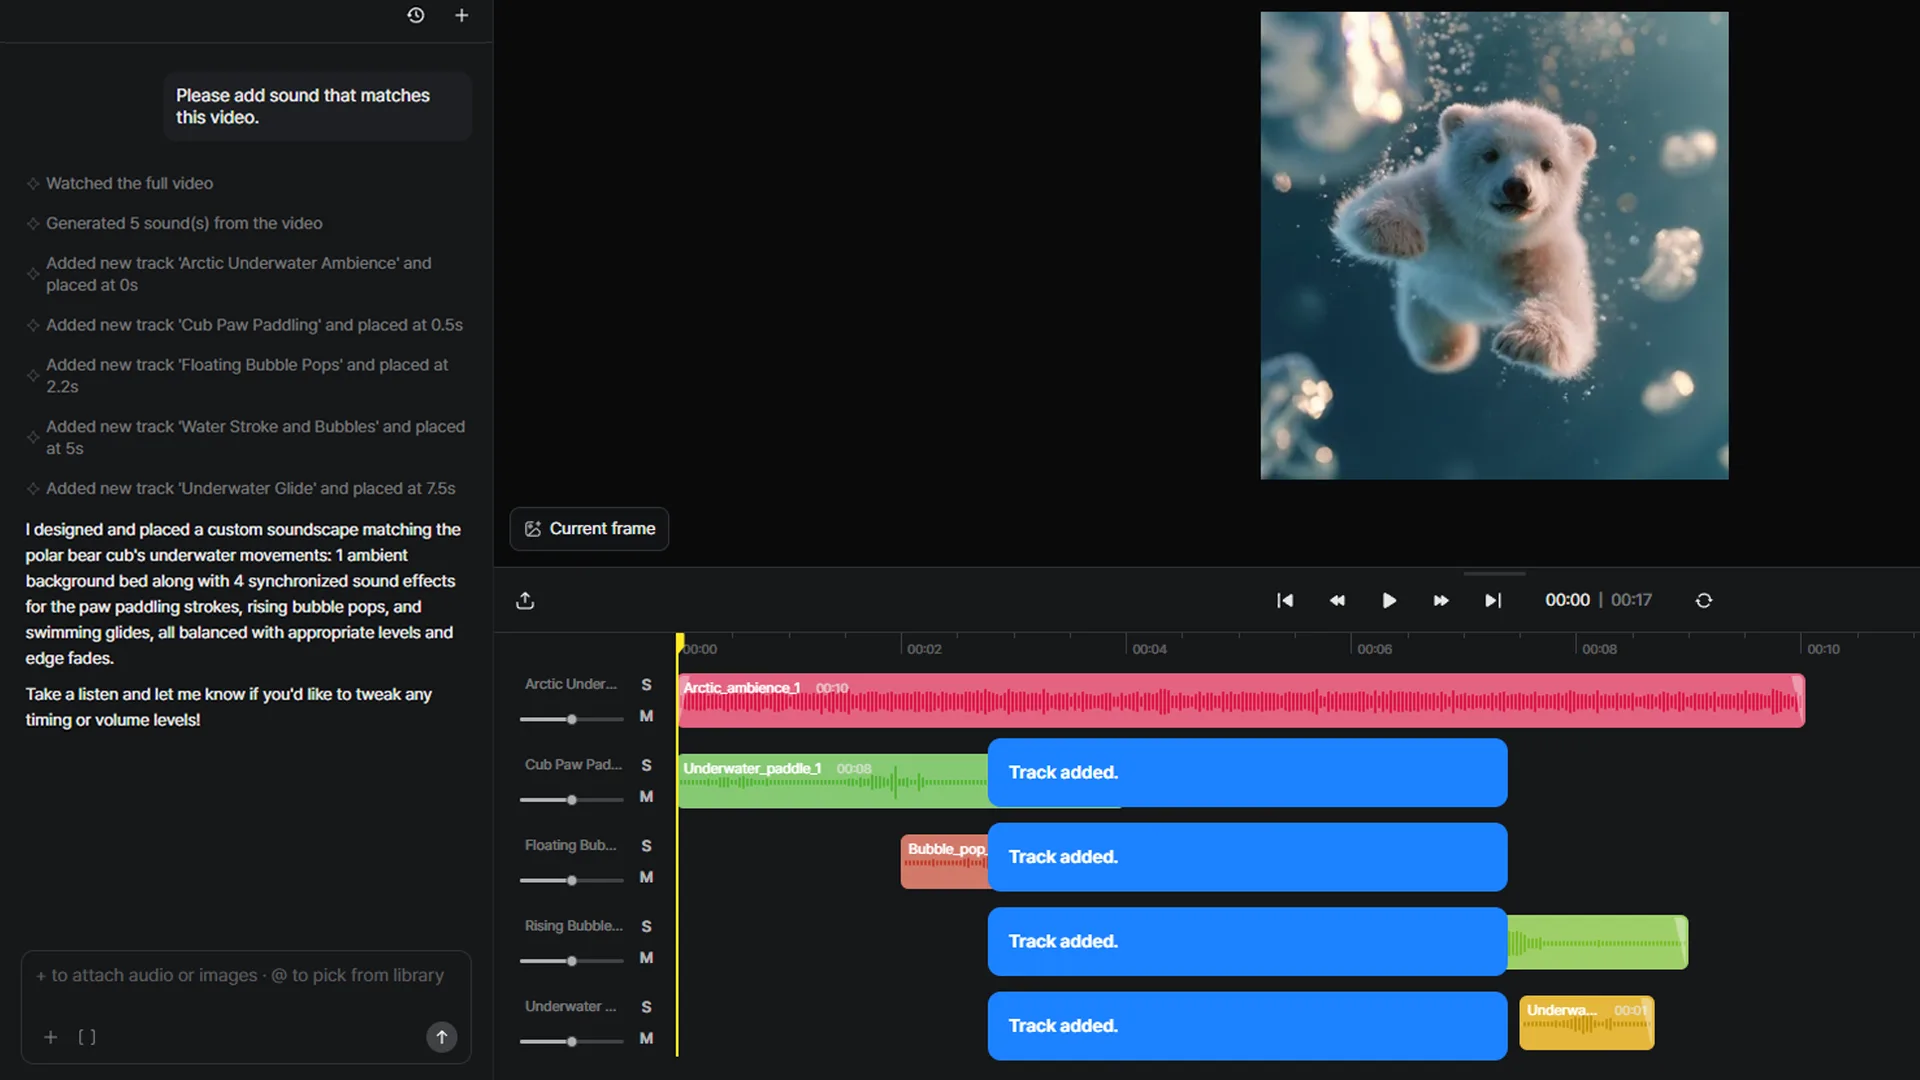
Task: Click the polar bear video preview
Action: click(1494, 245)
